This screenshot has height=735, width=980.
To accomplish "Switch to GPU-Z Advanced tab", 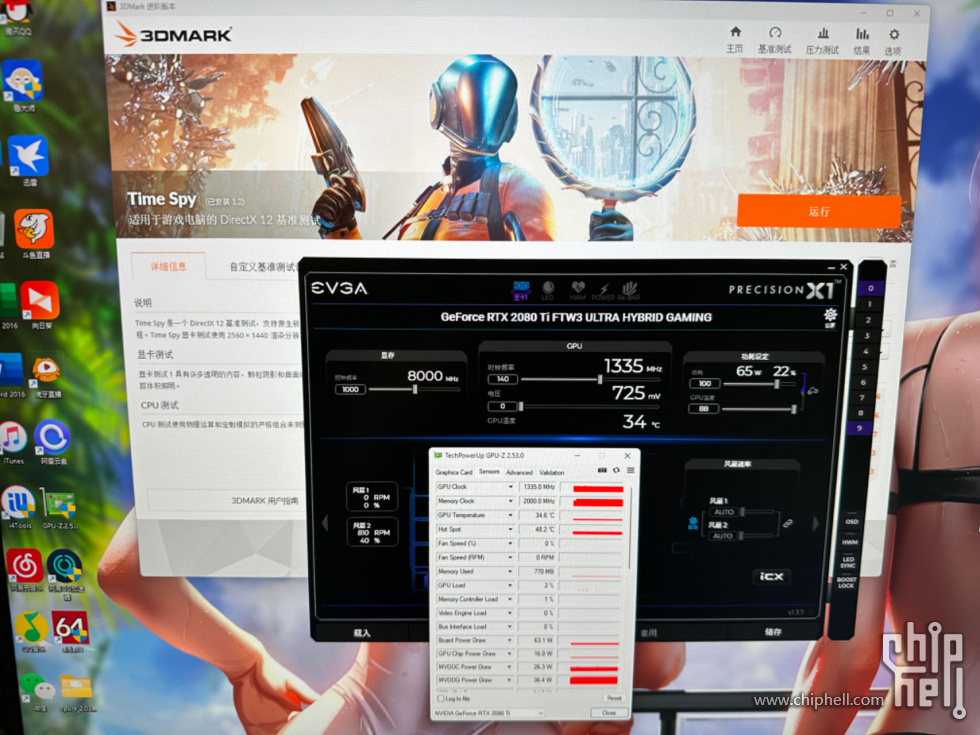I will [x=519, y=472].
